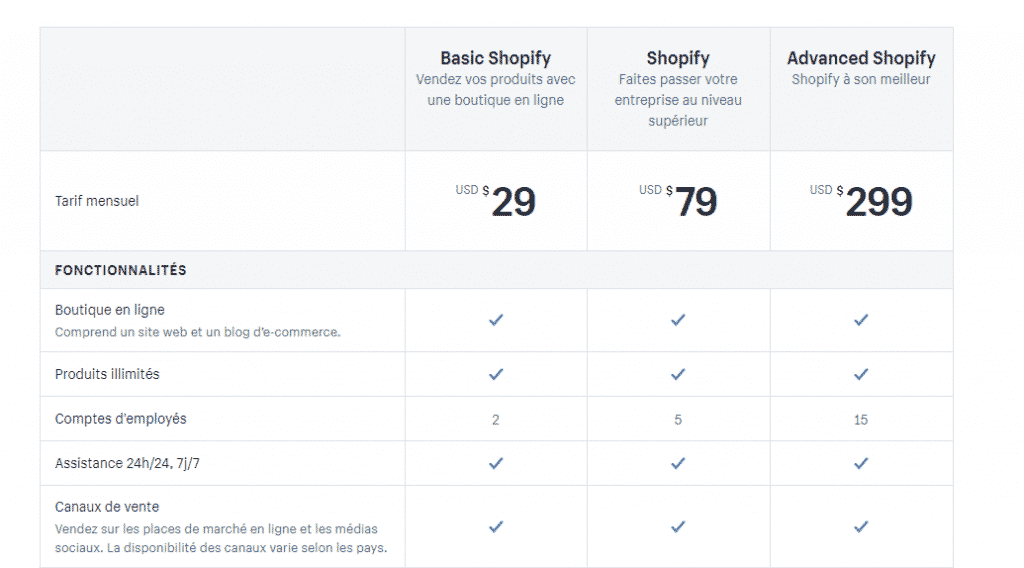Click Basic Shopify checkmark for Assistance 24h/24, 7j/7
This screenshot has width=1024, height=568.
click(x=496, y=463)
